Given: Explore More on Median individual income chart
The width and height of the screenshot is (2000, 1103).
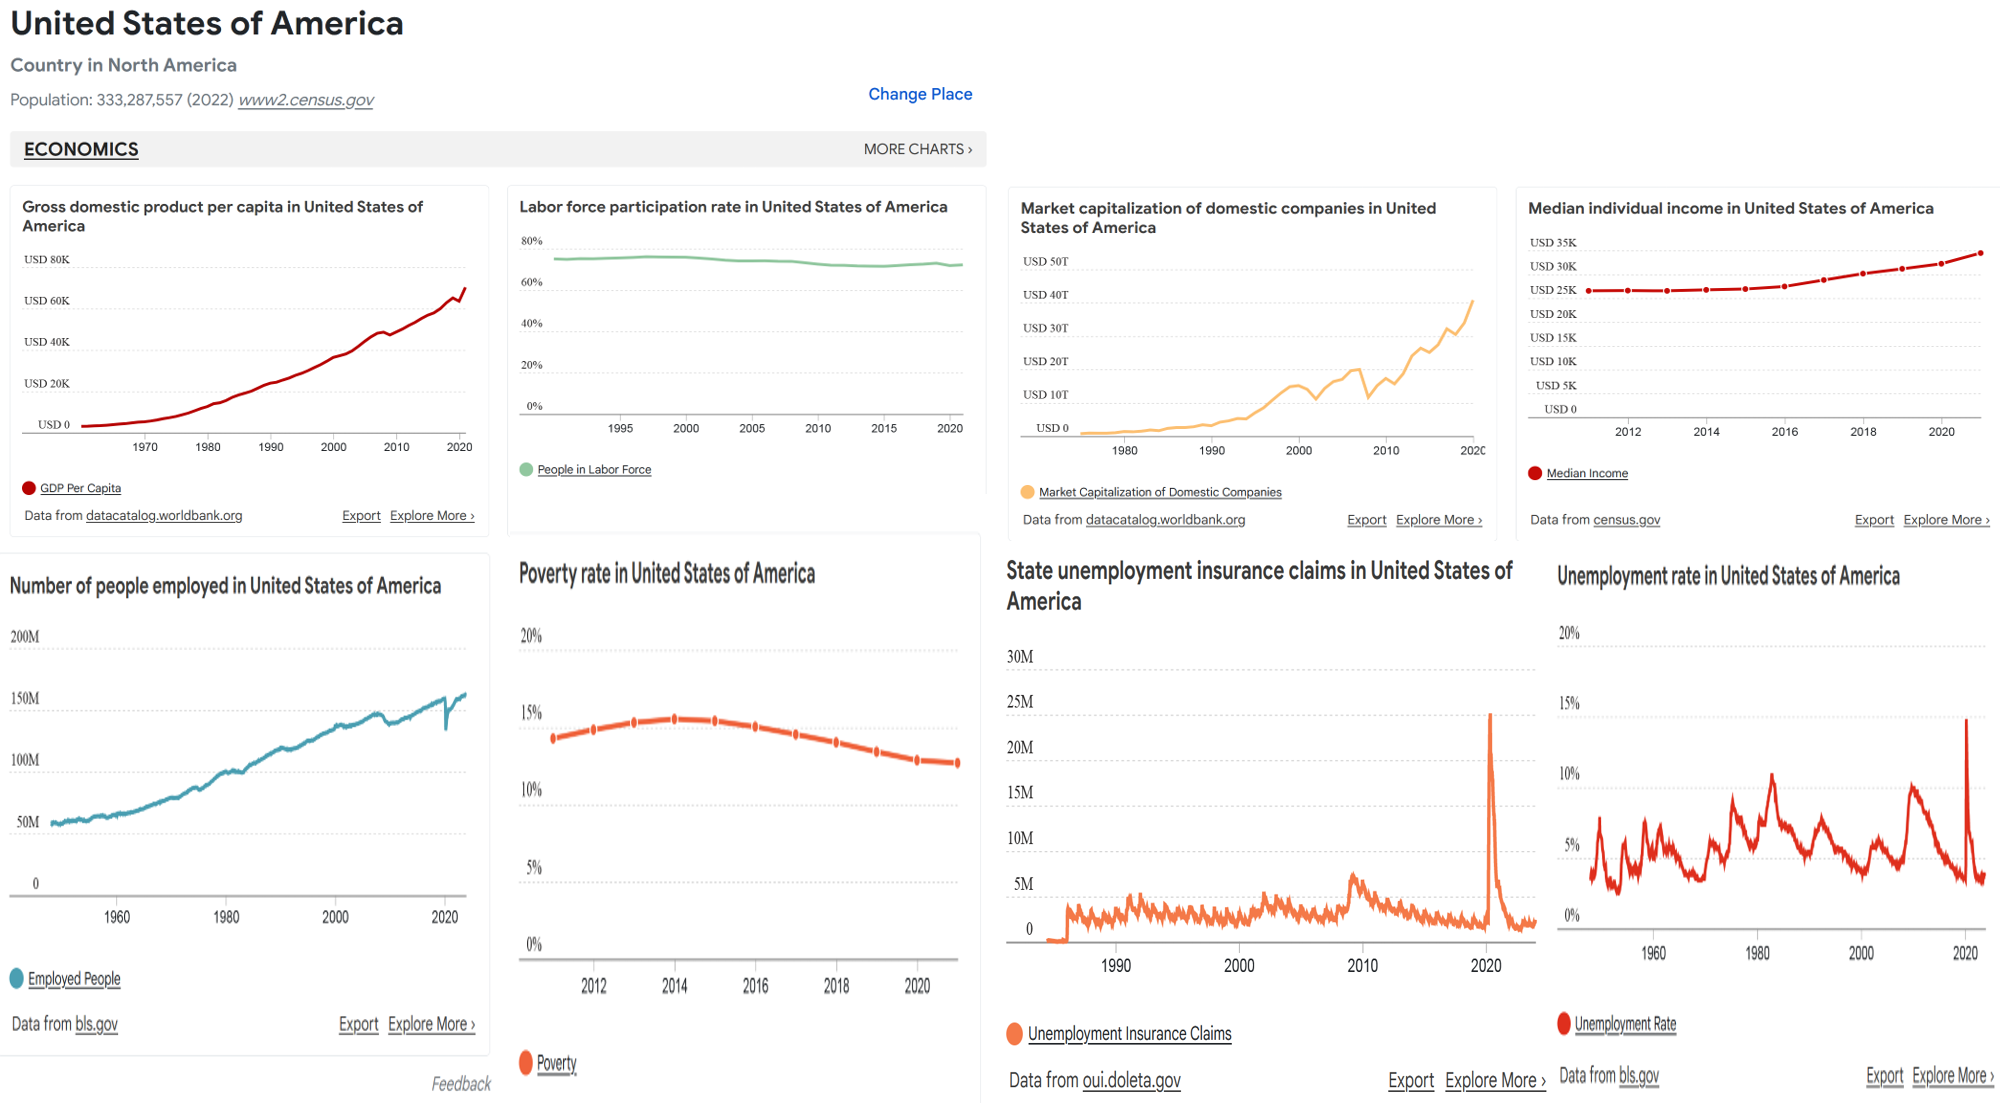Looking at the screenshot, I should 1945,520.
